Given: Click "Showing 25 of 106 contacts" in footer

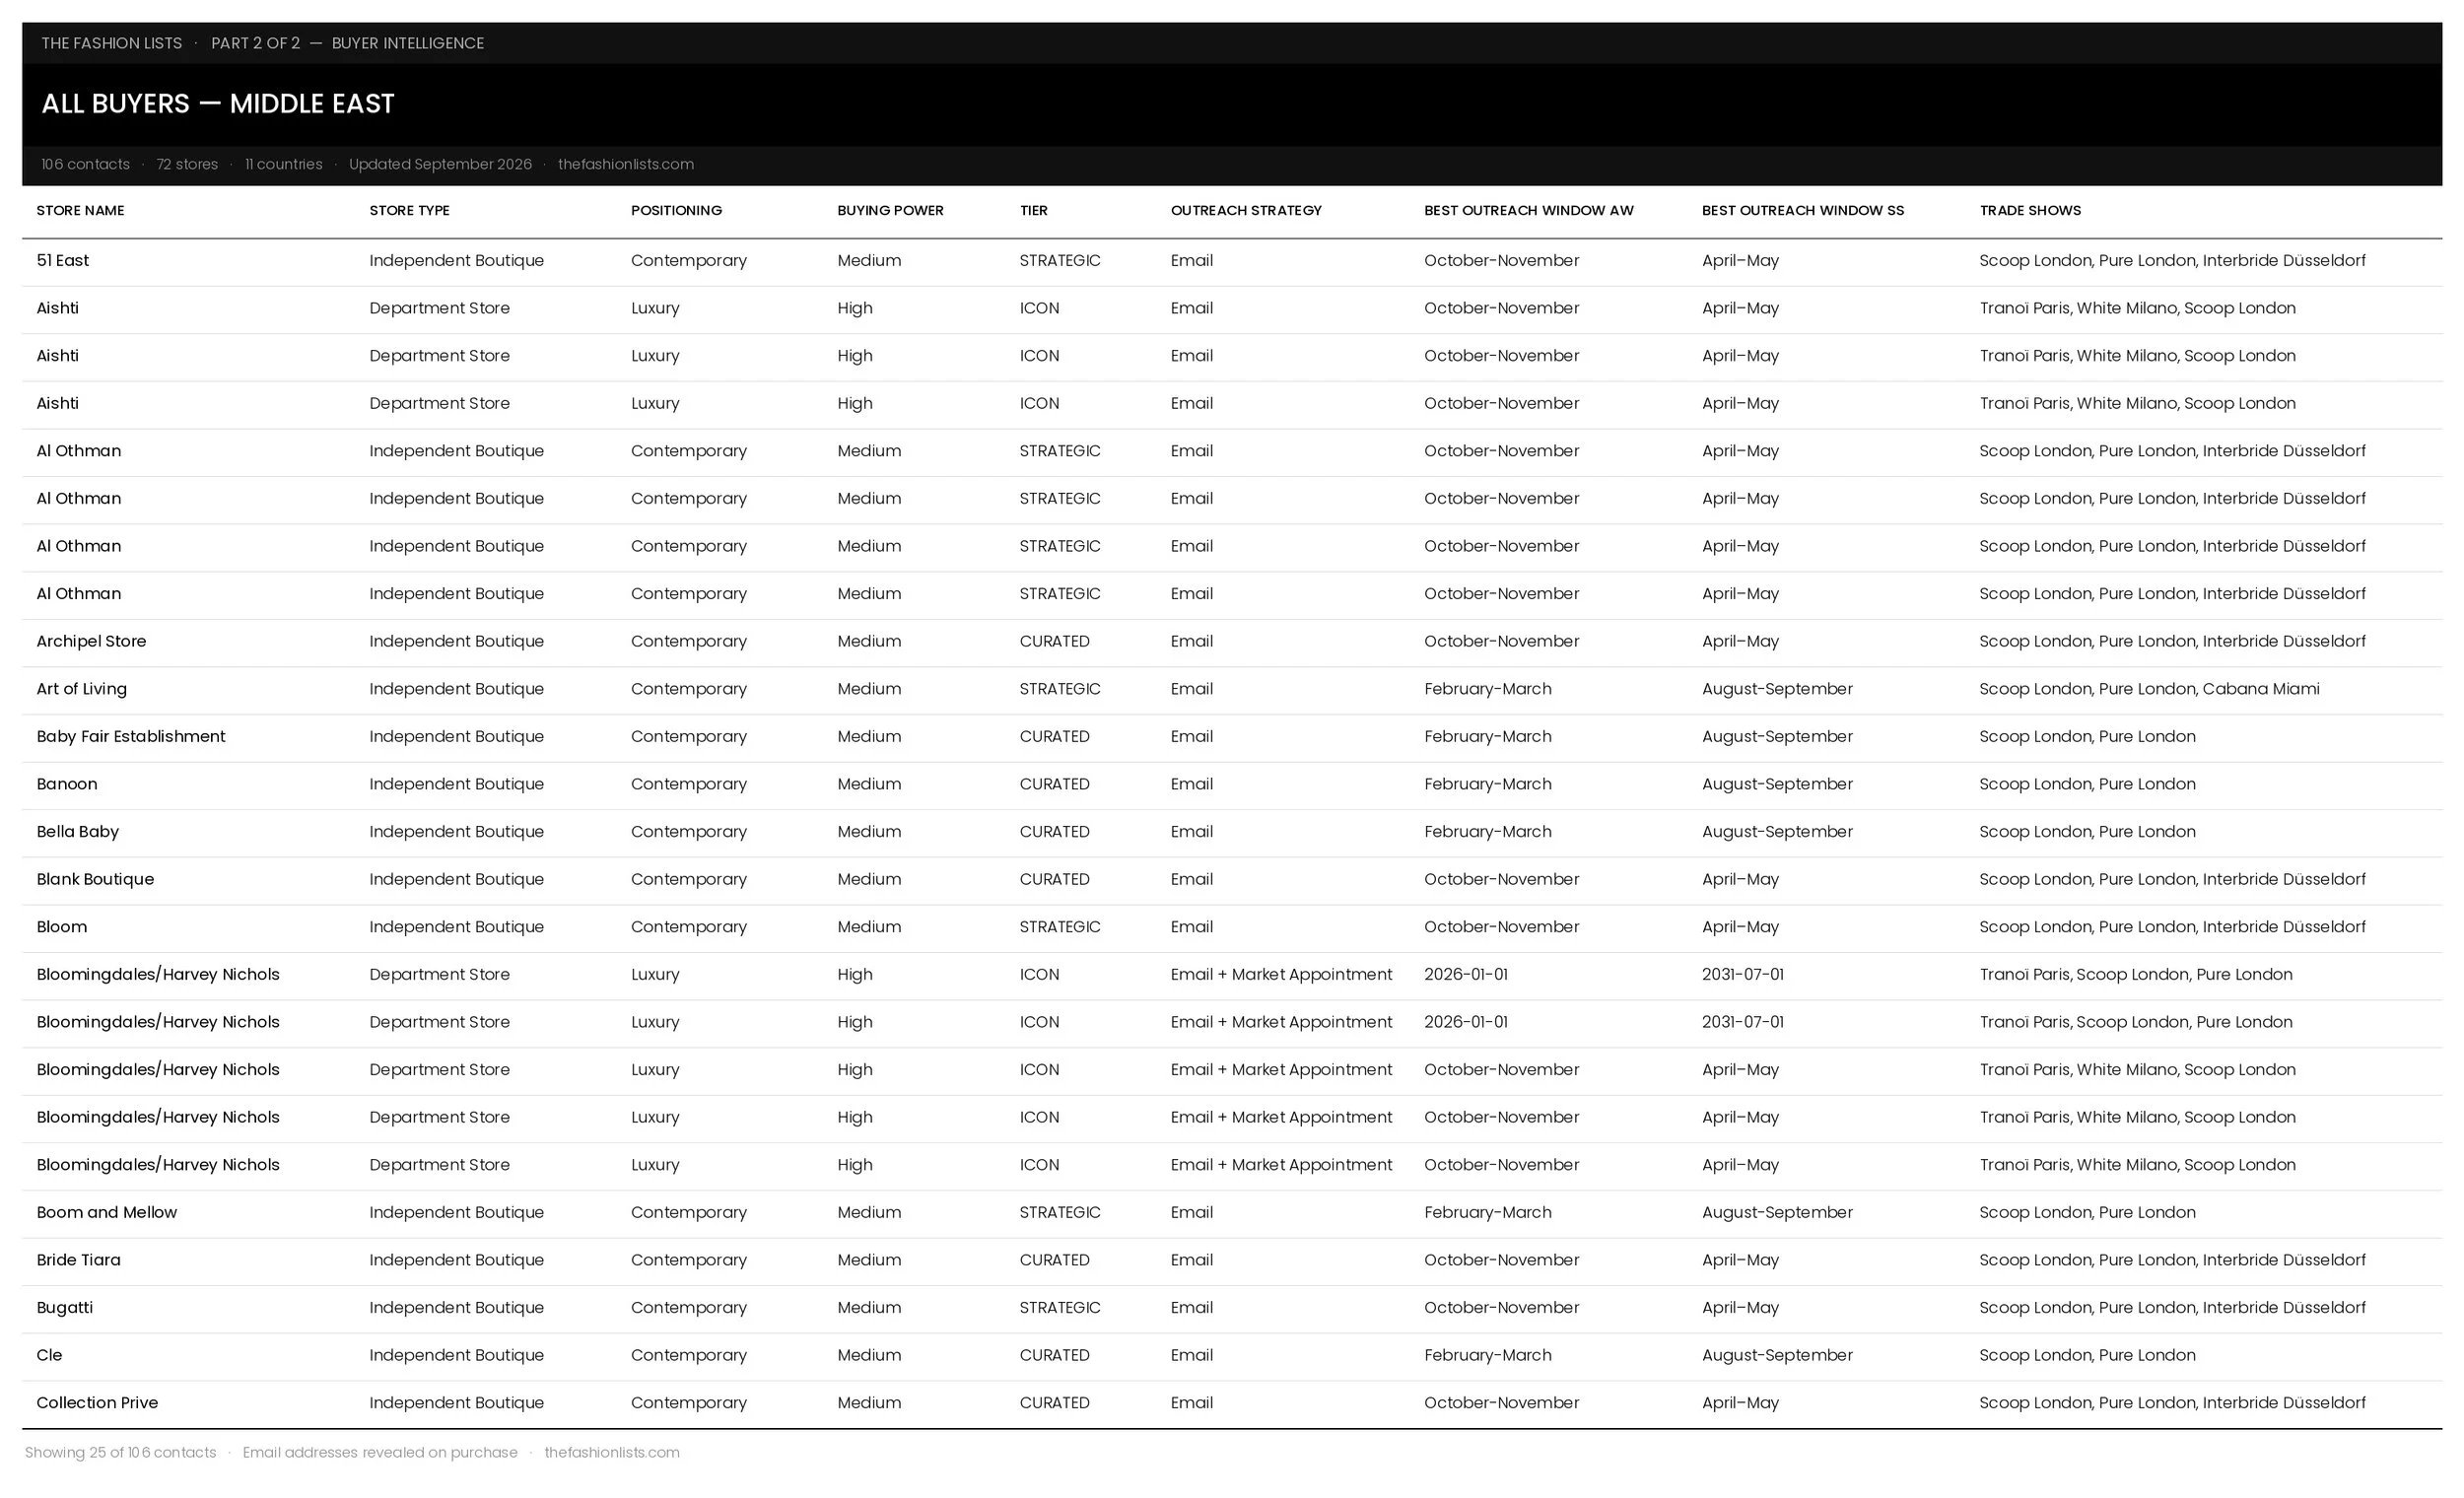Looking at the screenshot, I should (x=120, y=1452).
